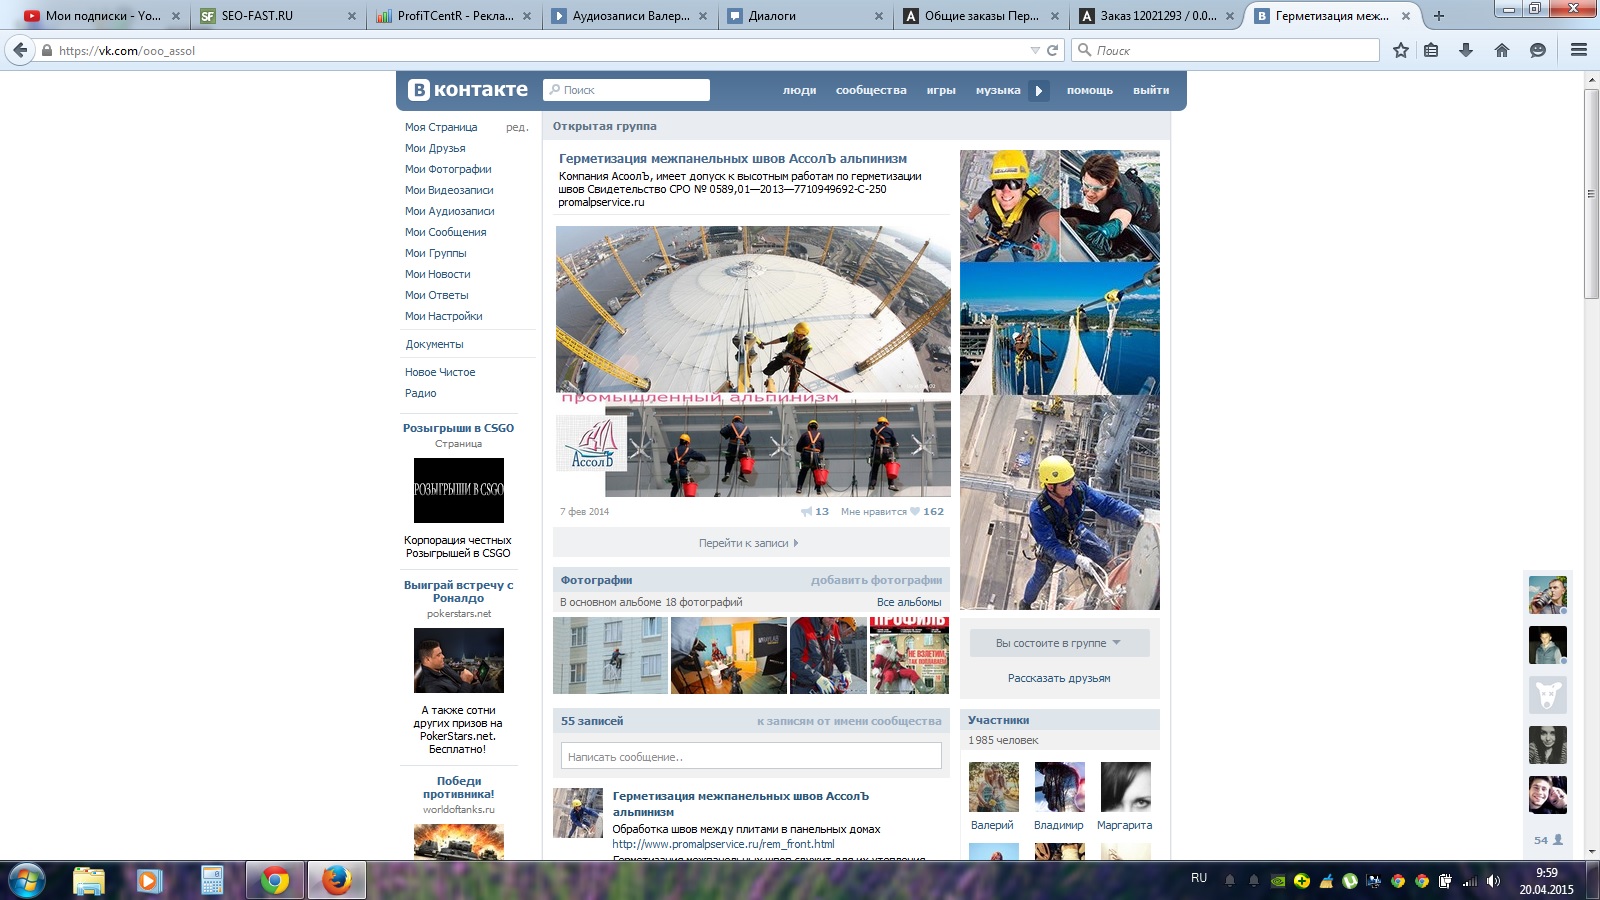The image size is (1600, 900).
Task: Open the Windows Start menu
Action: click(28, 881)
